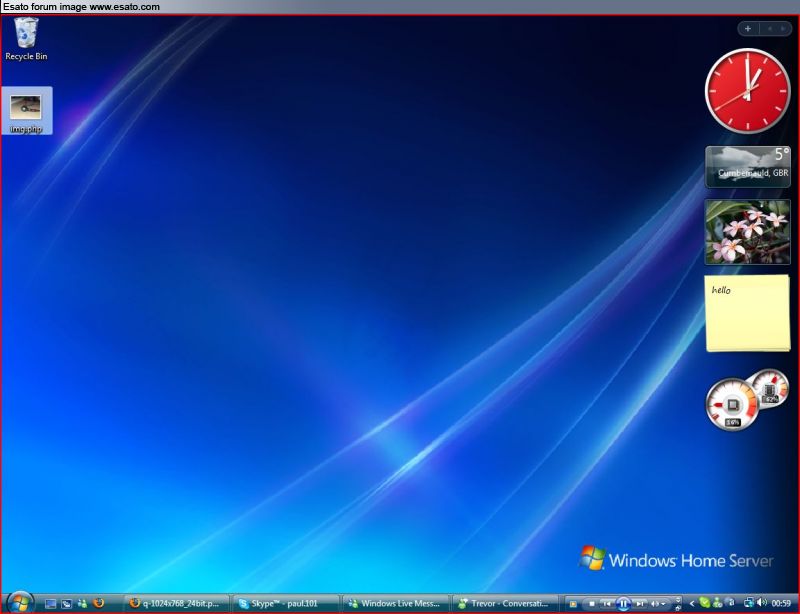Click the Messenger tray icon
Viewport: 800px width, 614px height.
point(717,603)
